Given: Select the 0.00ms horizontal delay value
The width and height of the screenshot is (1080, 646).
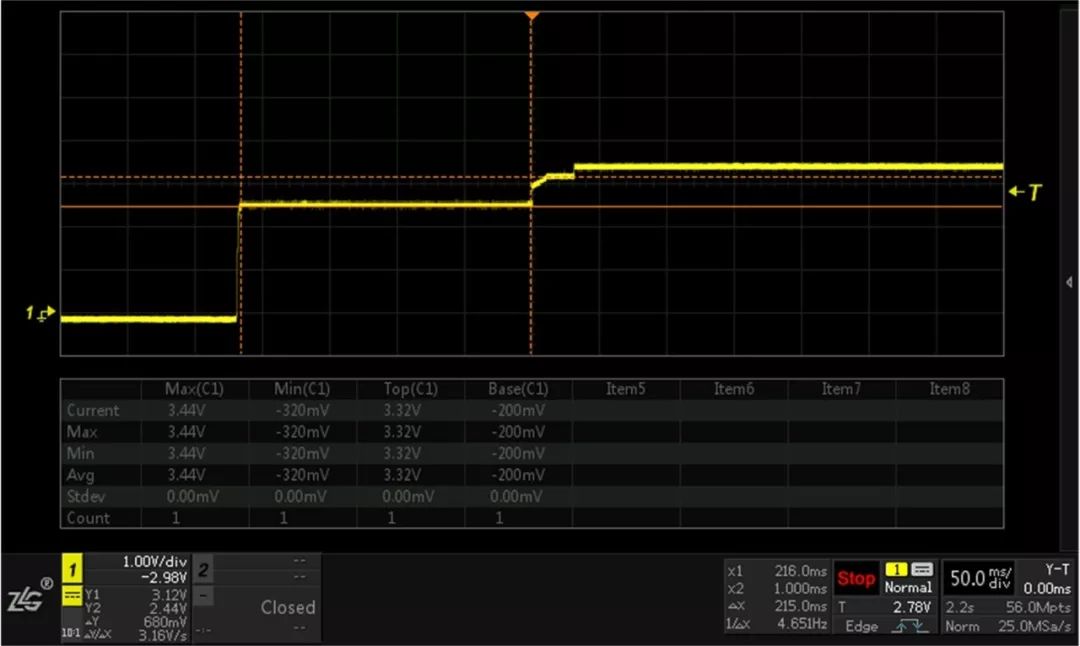Looking at the screenshot, I should (x=1046, y=589).
